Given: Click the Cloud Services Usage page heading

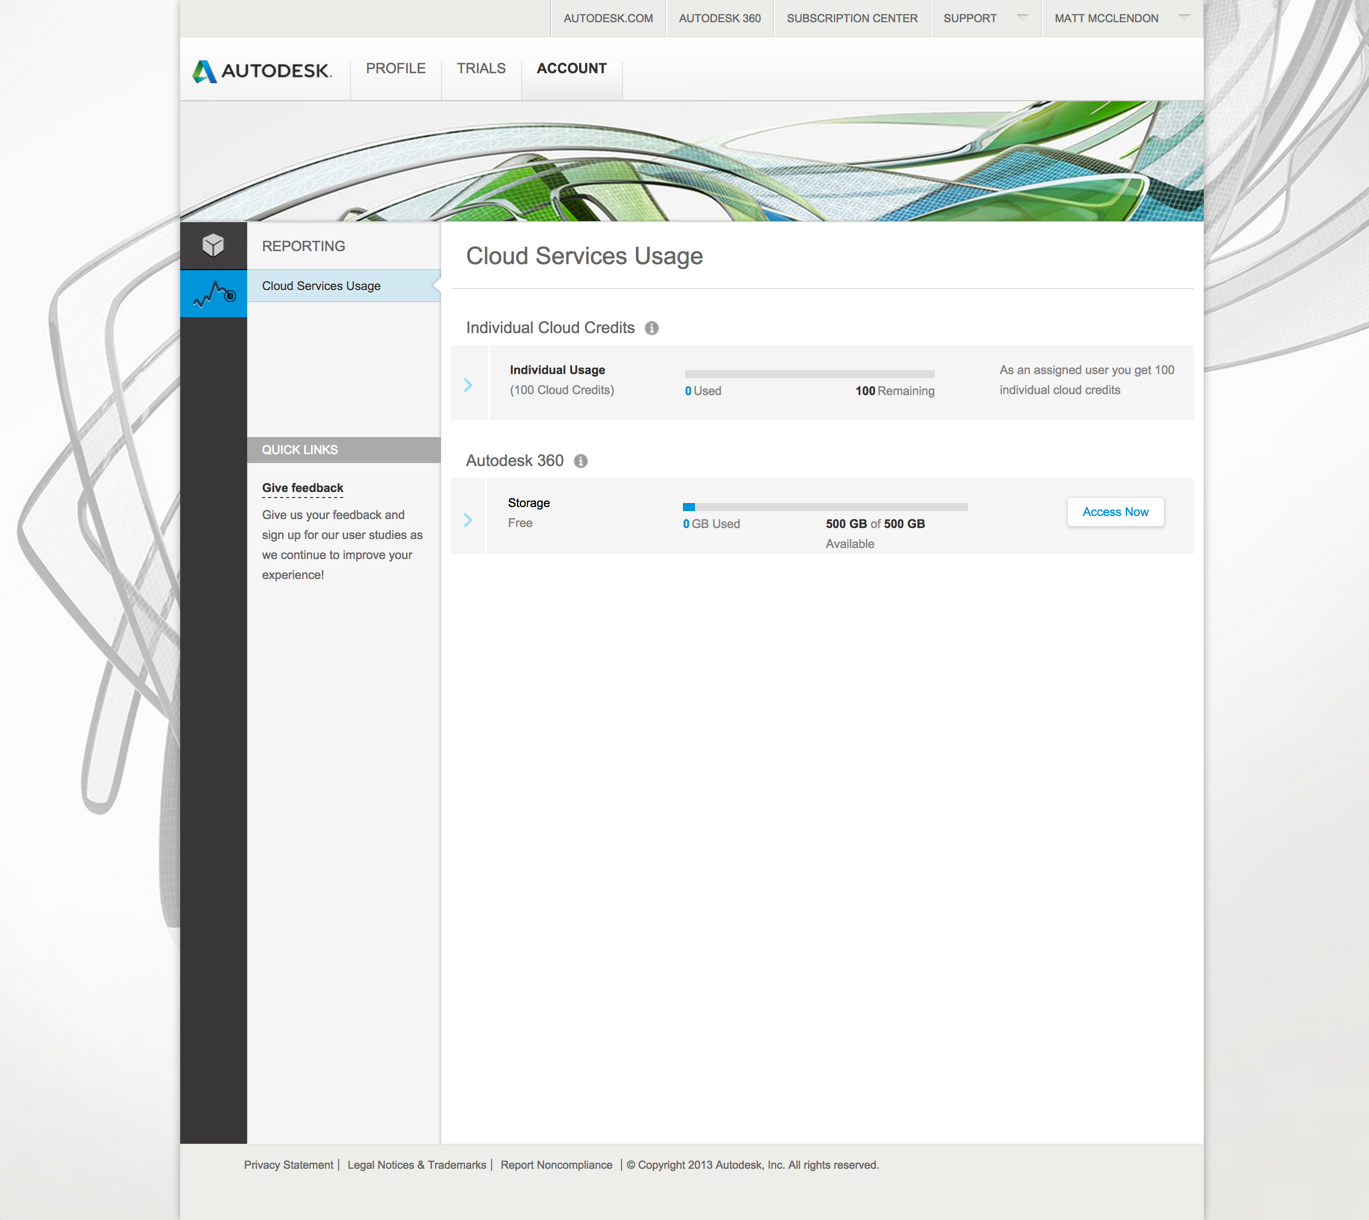Looking at the screenshot, I should pos(585,256).
